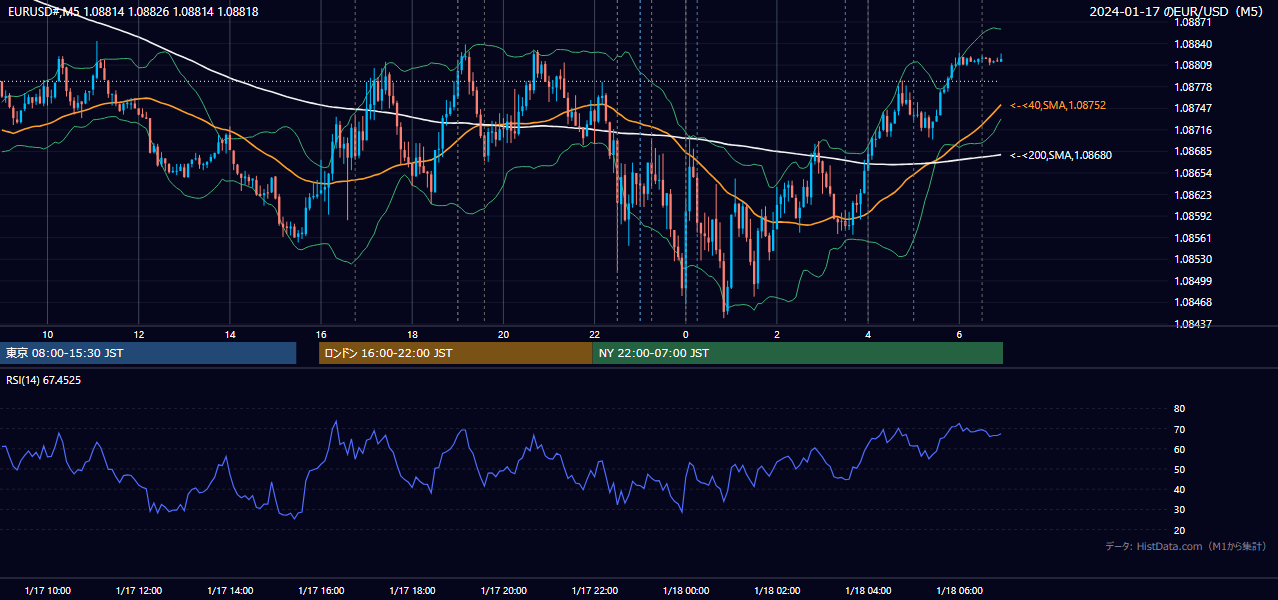Click hour label 22 under price chart
The width and height of the screenshot is (1278, 600).
click(x=594, y=334)
